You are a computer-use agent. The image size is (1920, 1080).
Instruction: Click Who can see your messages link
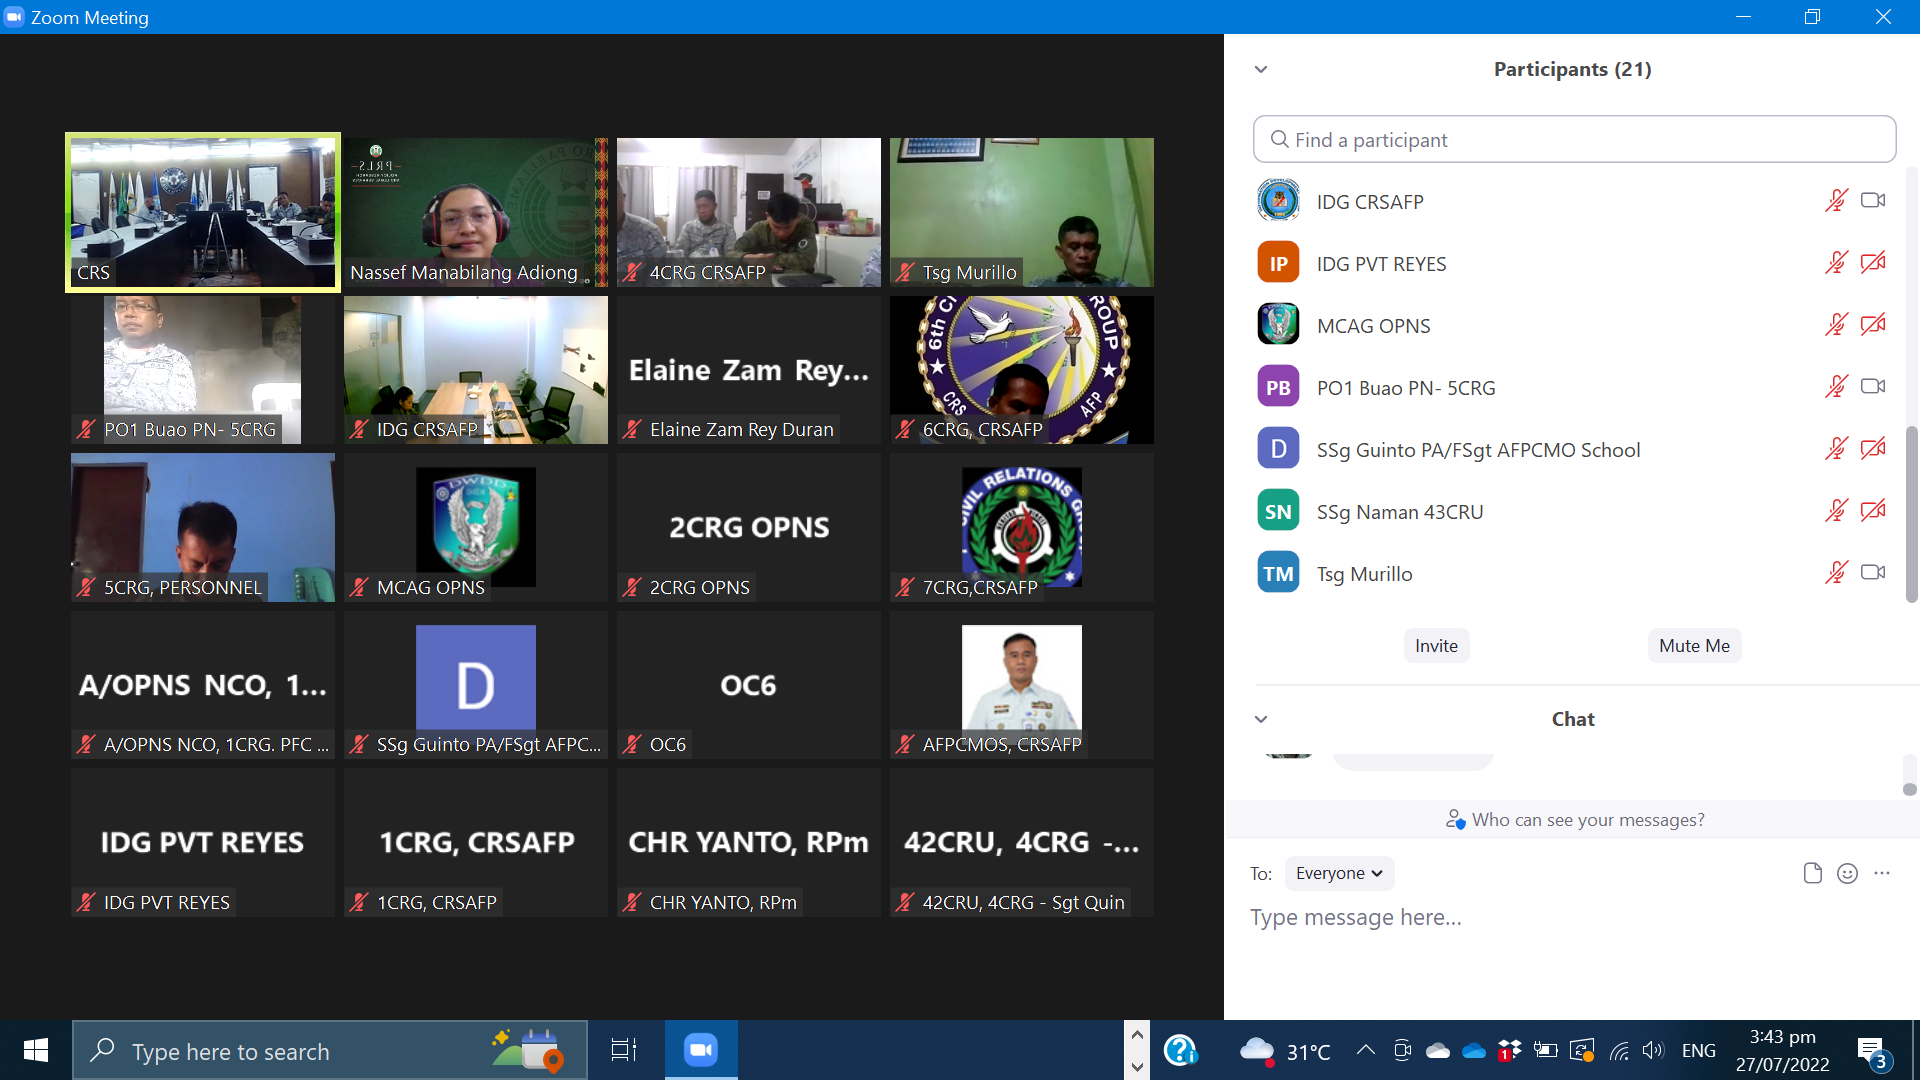(x=1587, y=820)
